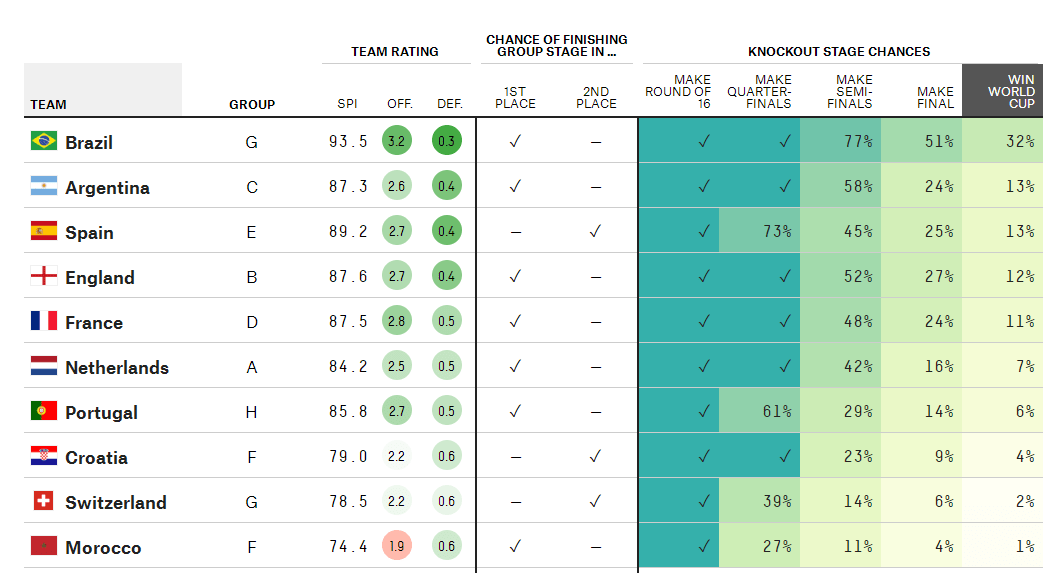
Task: Click Spain's 73% quarter-finals cell
Action: [x=759, y=231]
